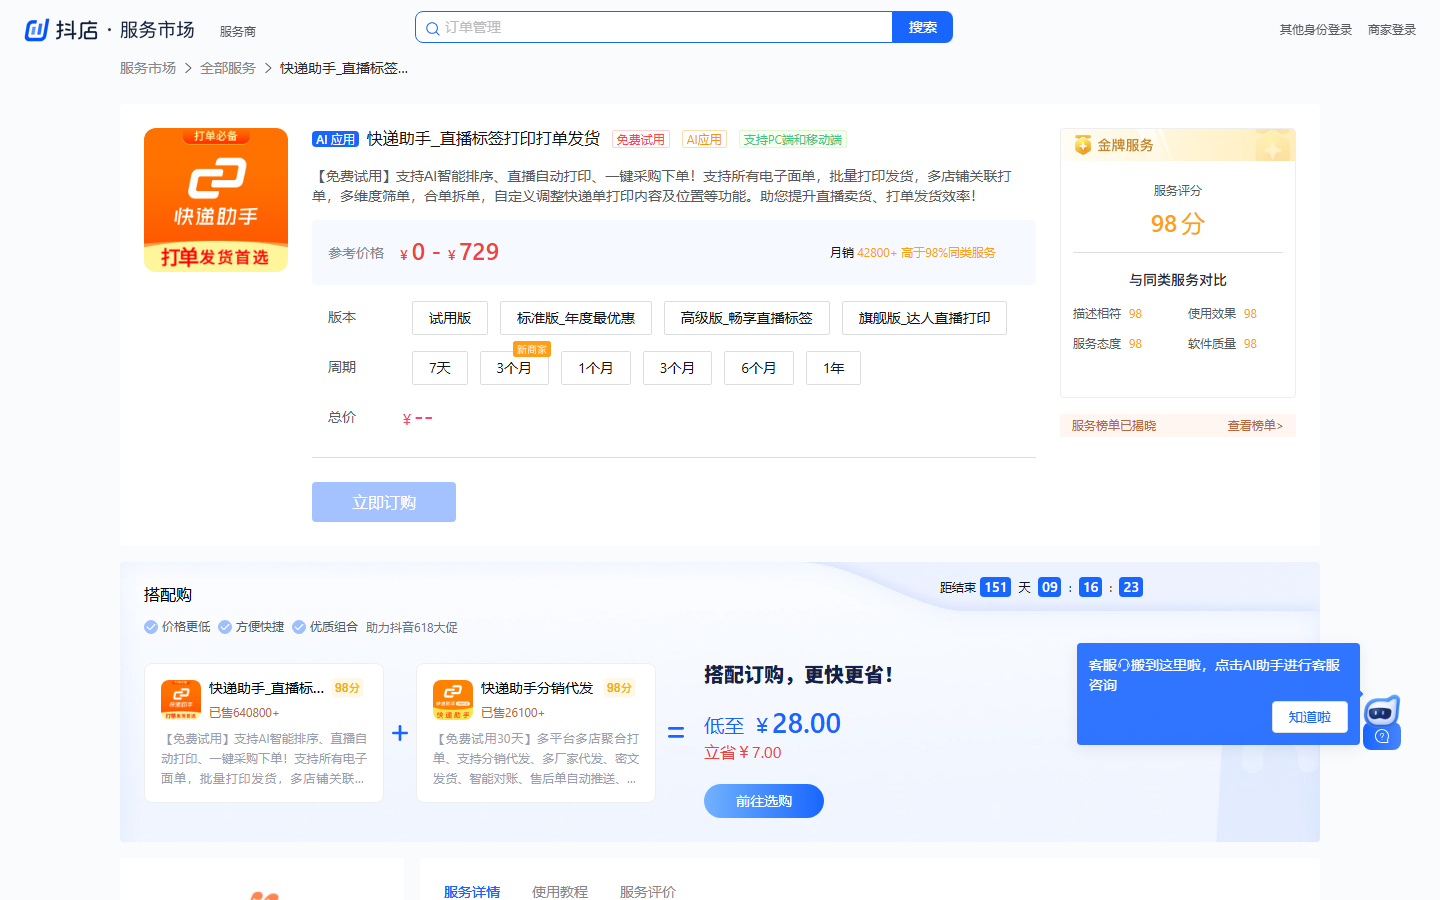Viewport: 1440px width, 900px height.
Task: Choose the 3个月 period with 新商家 tag
Action: pos(514,368)
